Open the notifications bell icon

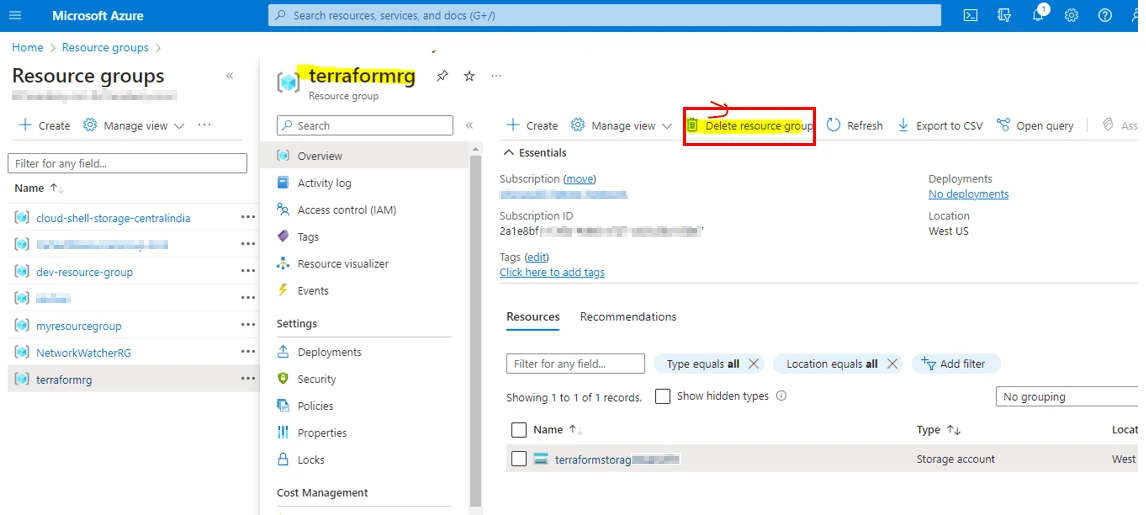coord(1038,15)
